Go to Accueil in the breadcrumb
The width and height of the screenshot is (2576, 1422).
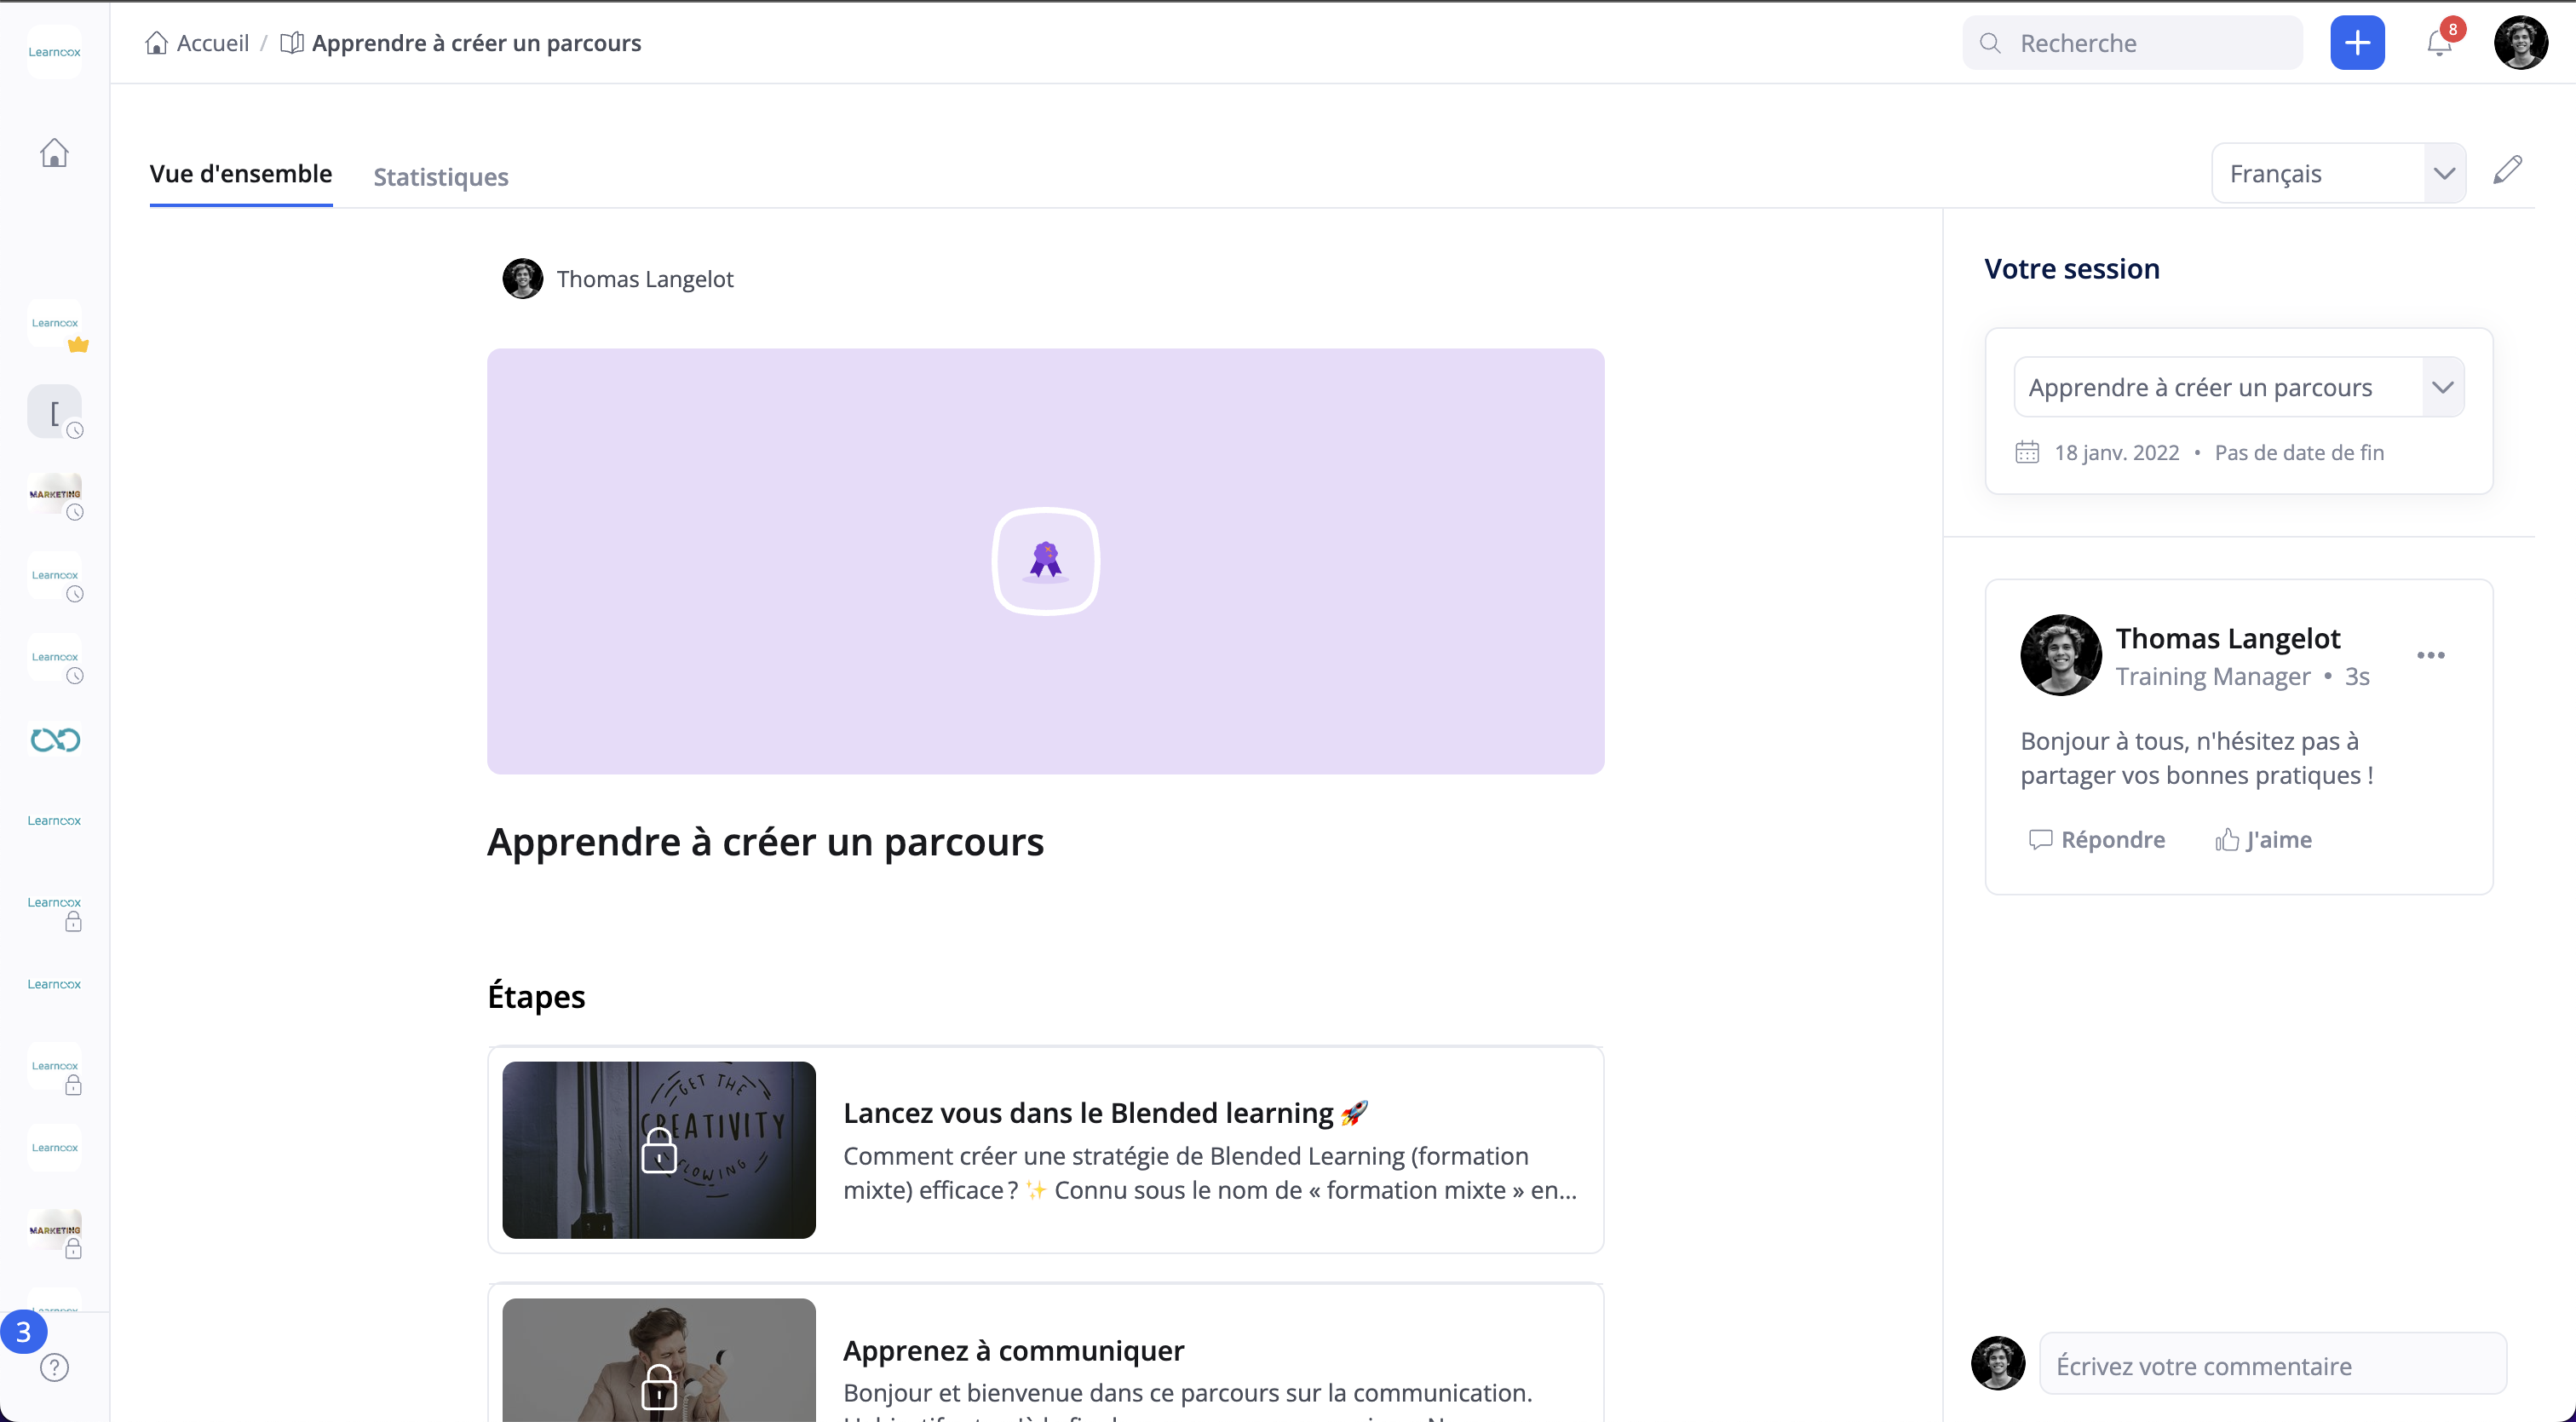click(x=212, y=43)
